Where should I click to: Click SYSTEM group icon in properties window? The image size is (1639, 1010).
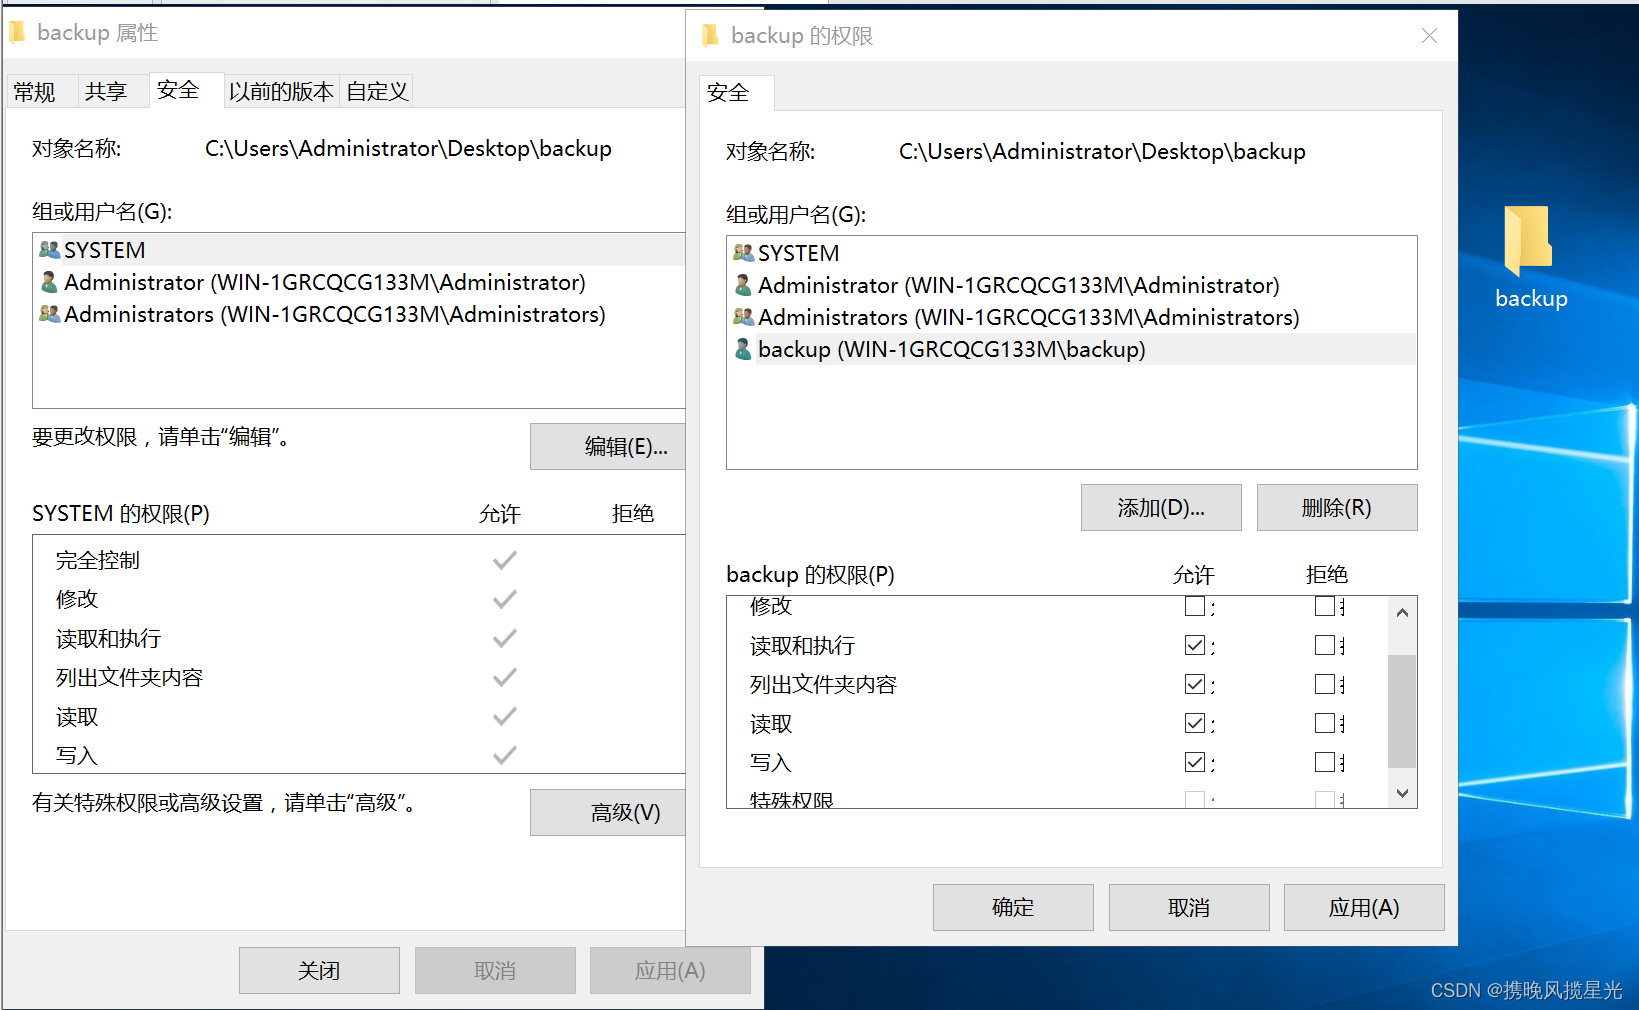click(x=49, y=250)
